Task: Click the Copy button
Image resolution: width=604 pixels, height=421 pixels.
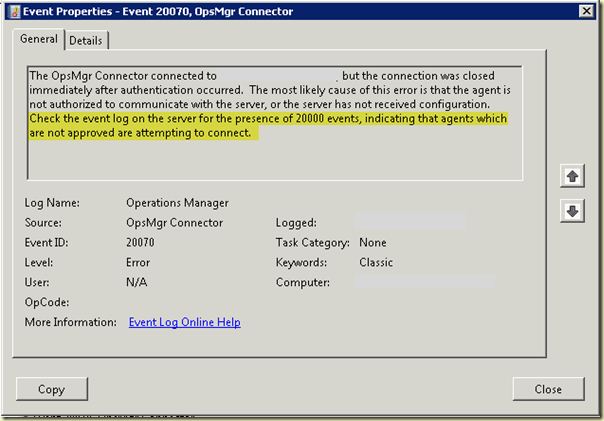Action: [x=52, y=389]
